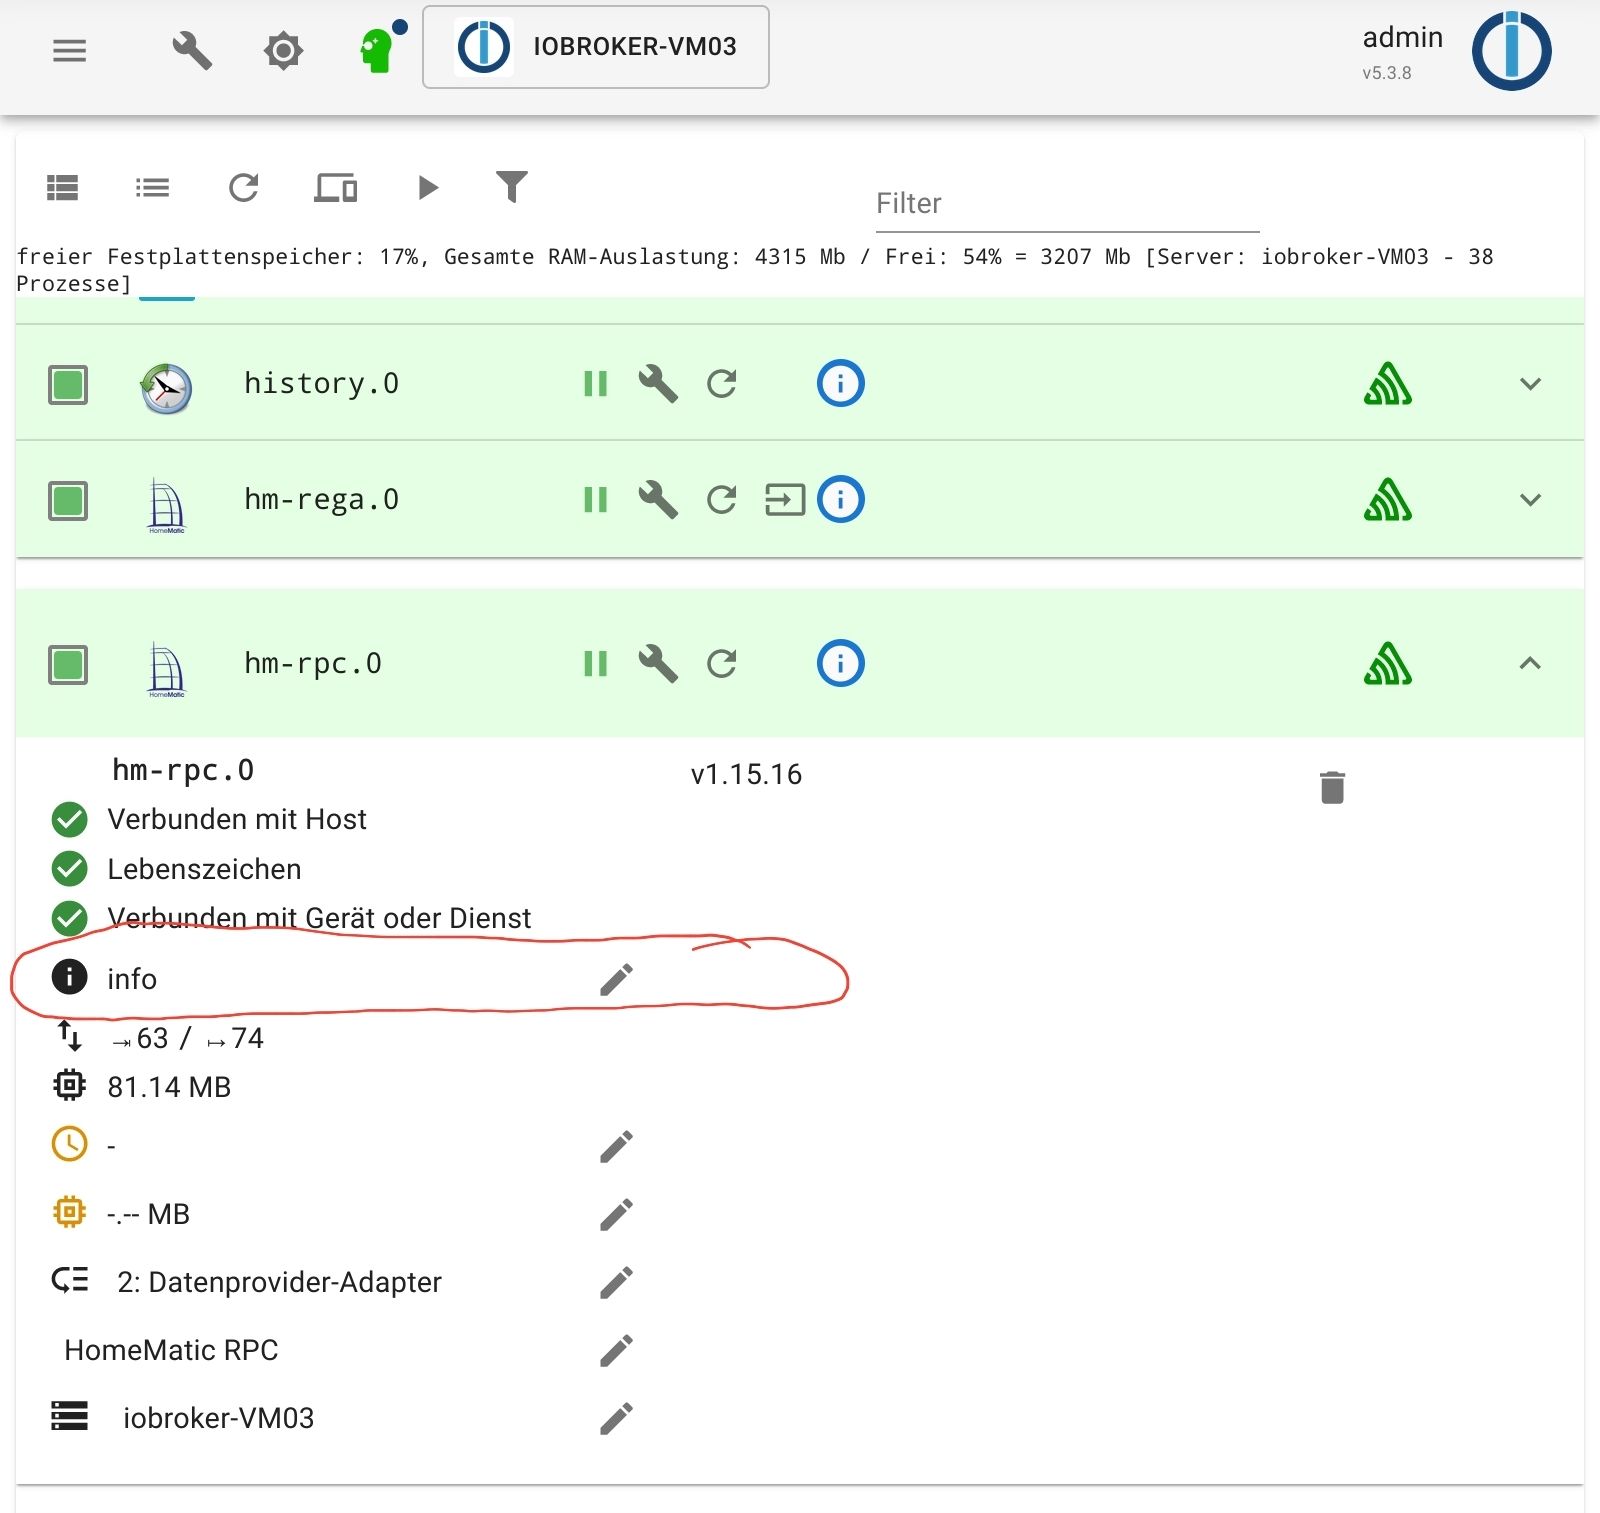Click the Verbunden mit Host status
The width and height of the screenshot is (1600, 1513).
[x=237, y=820]
